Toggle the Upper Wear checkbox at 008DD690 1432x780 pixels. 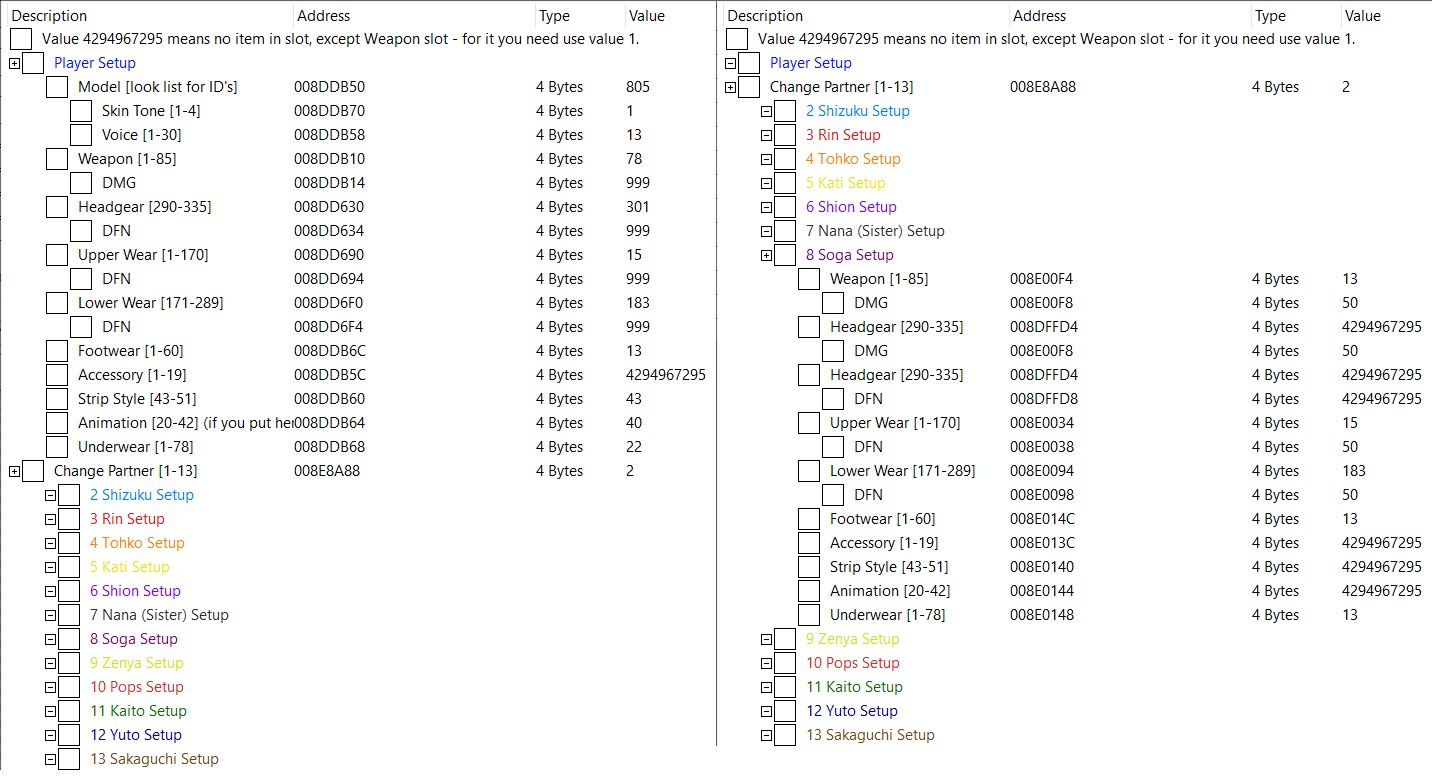(57, 255)
